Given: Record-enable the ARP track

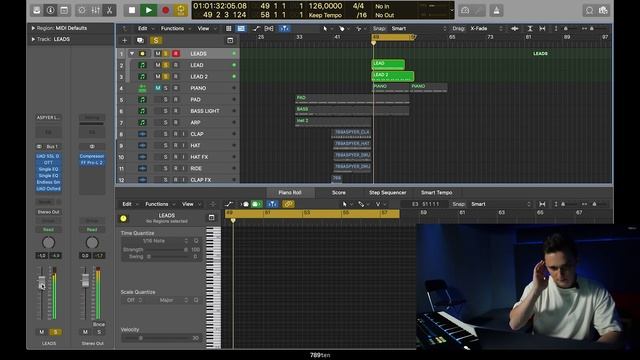Looking at the screenshot, I should tap(176, 122).
